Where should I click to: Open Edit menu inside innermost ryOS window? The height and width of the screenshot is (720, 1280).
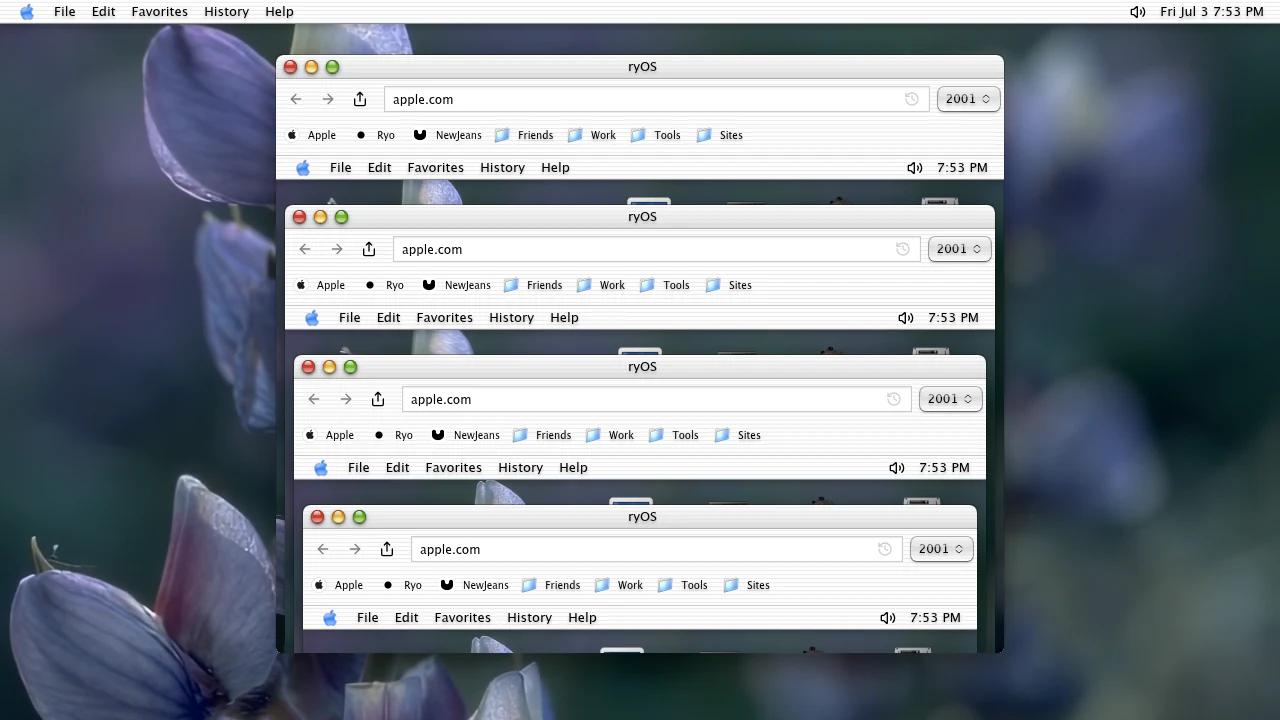407,618
